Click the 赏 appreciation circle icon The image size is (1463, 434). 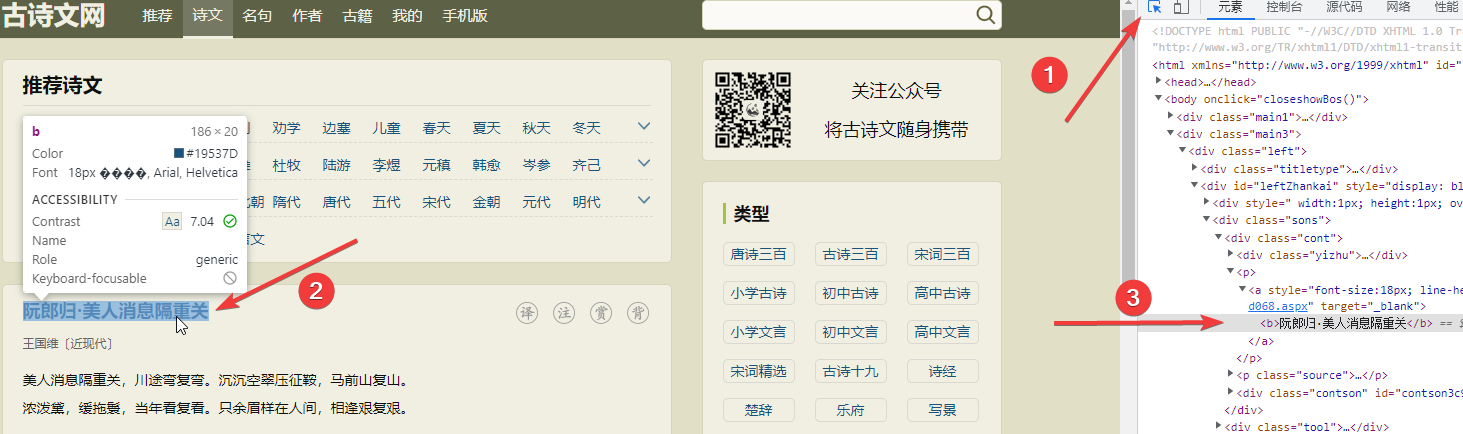pyautogui.click(x=601, y=313)
